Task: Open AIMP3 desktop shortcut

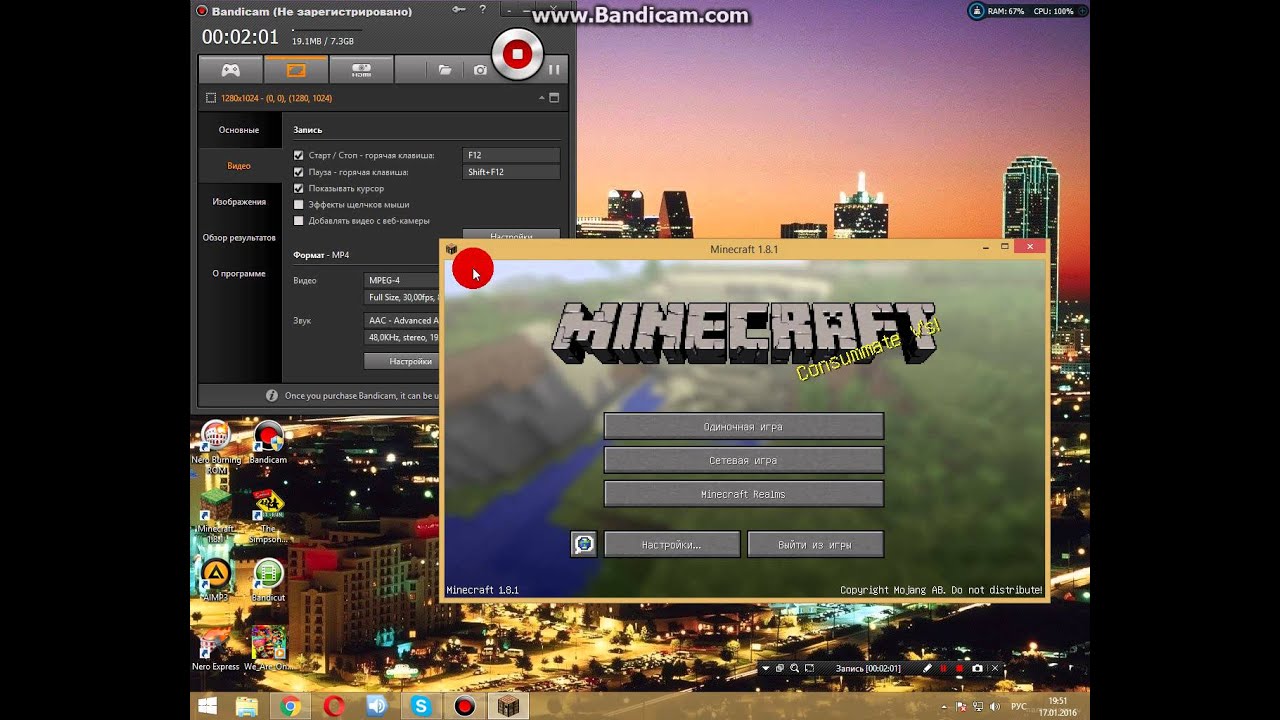Action: [x=216, y=579]
